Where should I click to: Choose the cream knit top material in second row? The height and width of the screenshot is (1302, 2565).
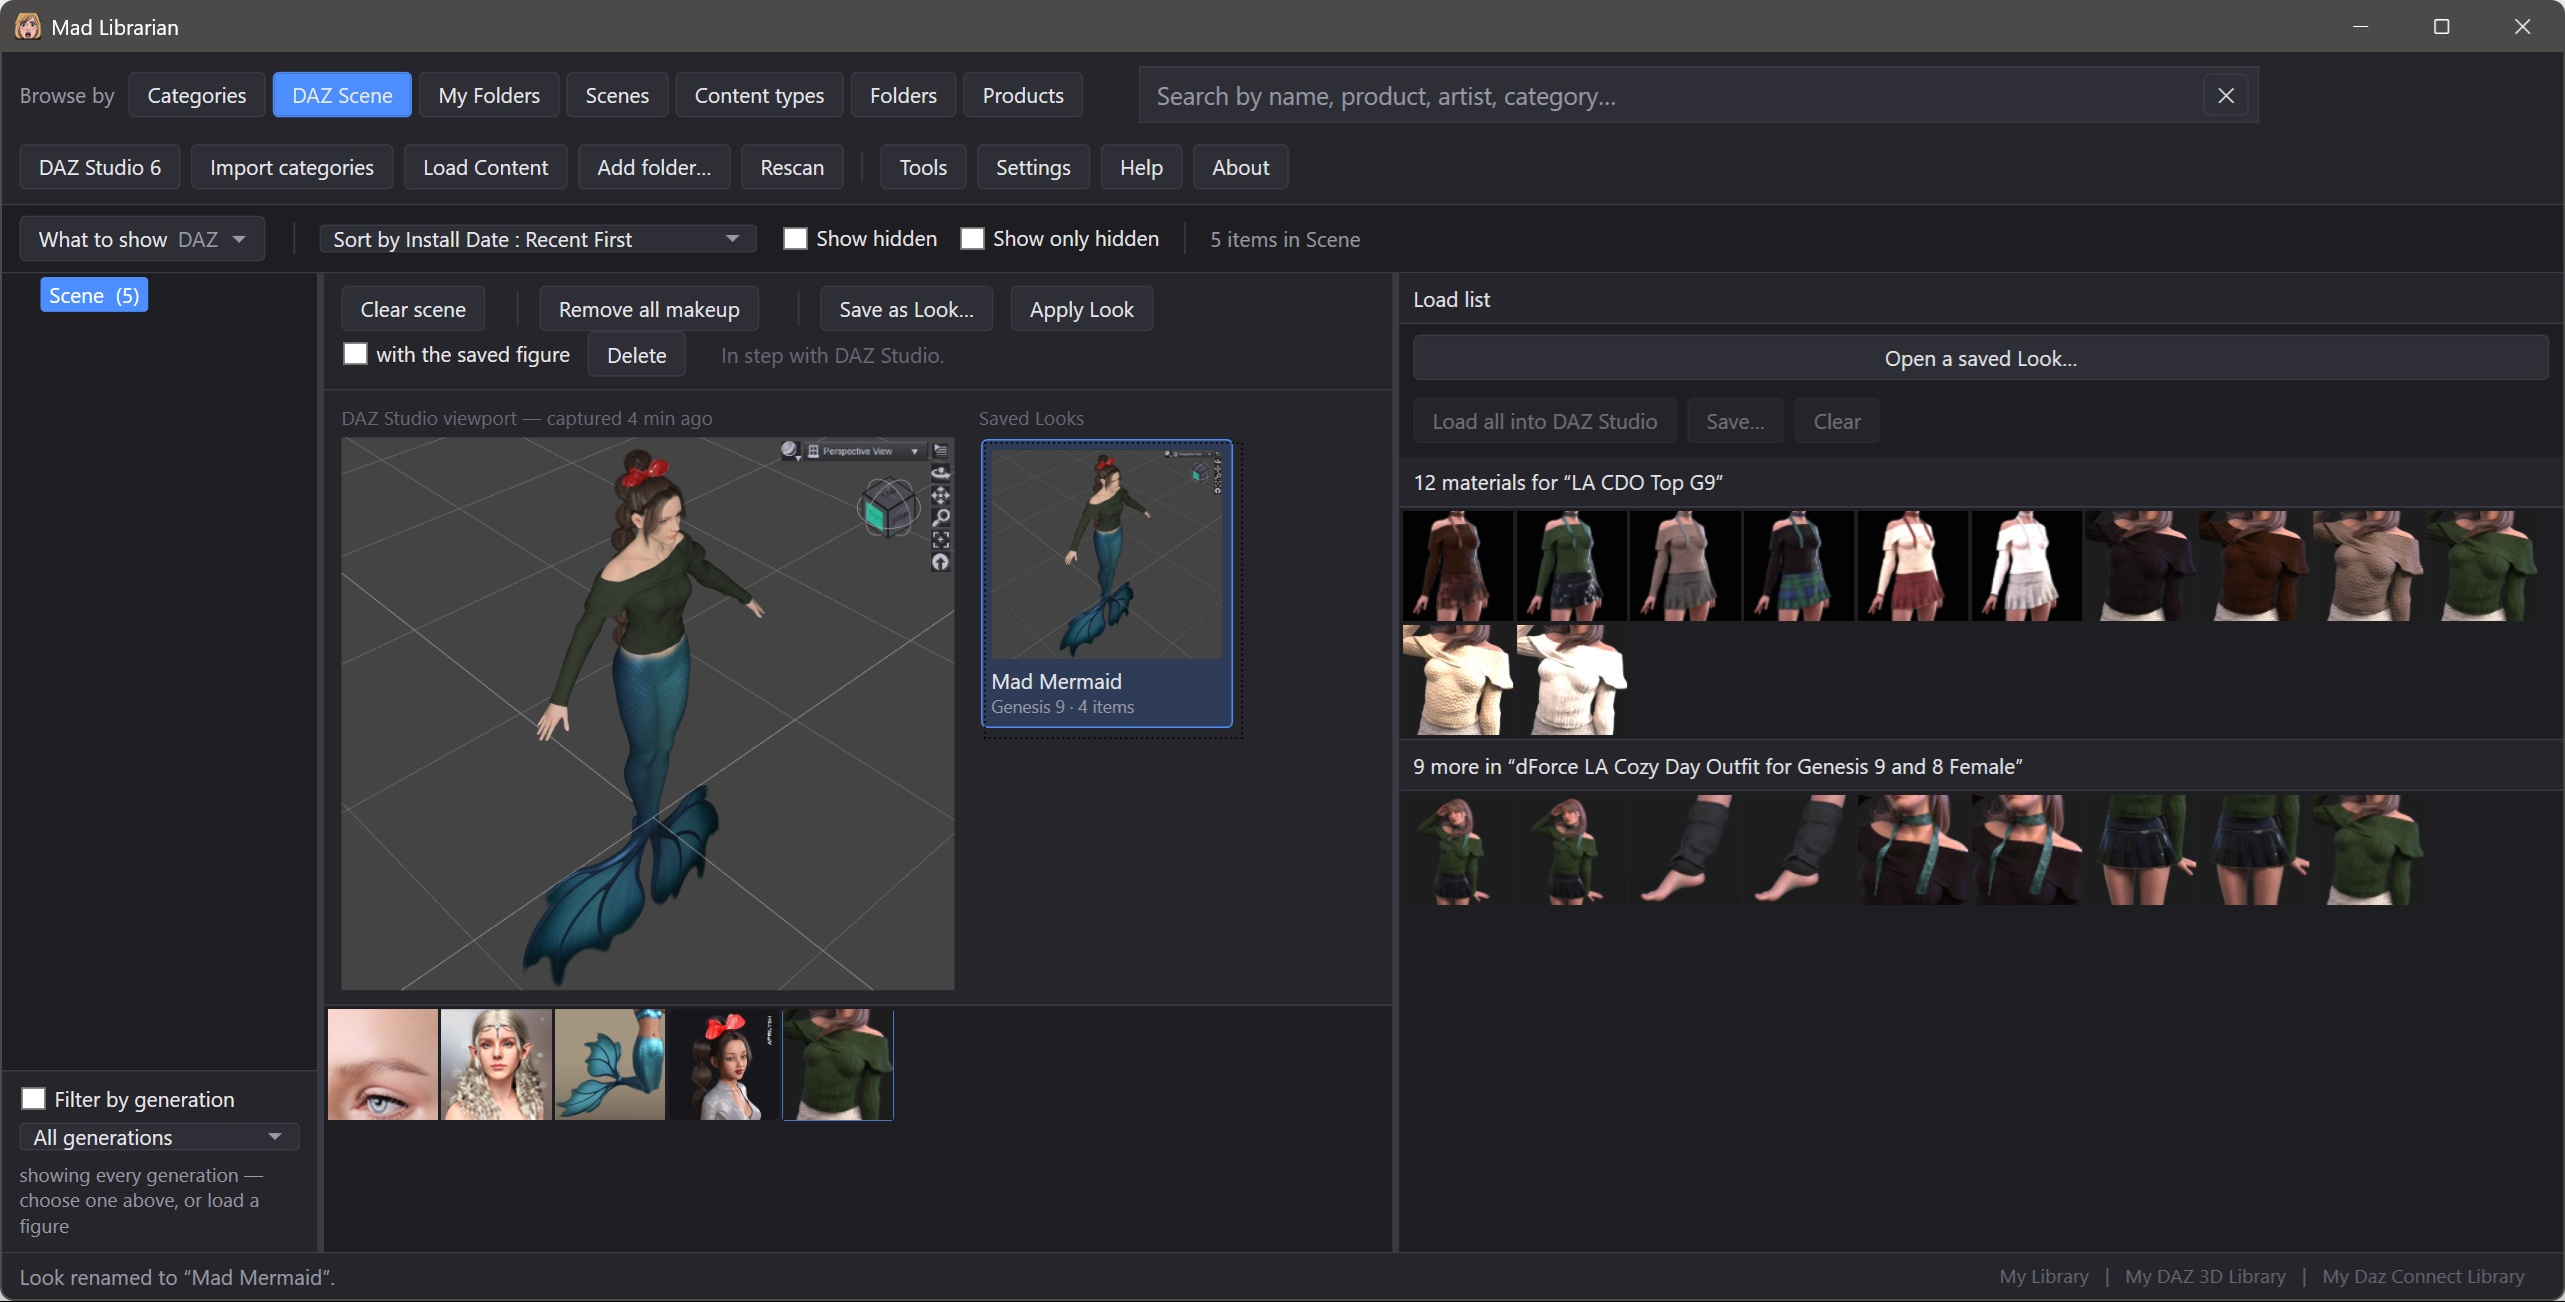coord(1458,679)
